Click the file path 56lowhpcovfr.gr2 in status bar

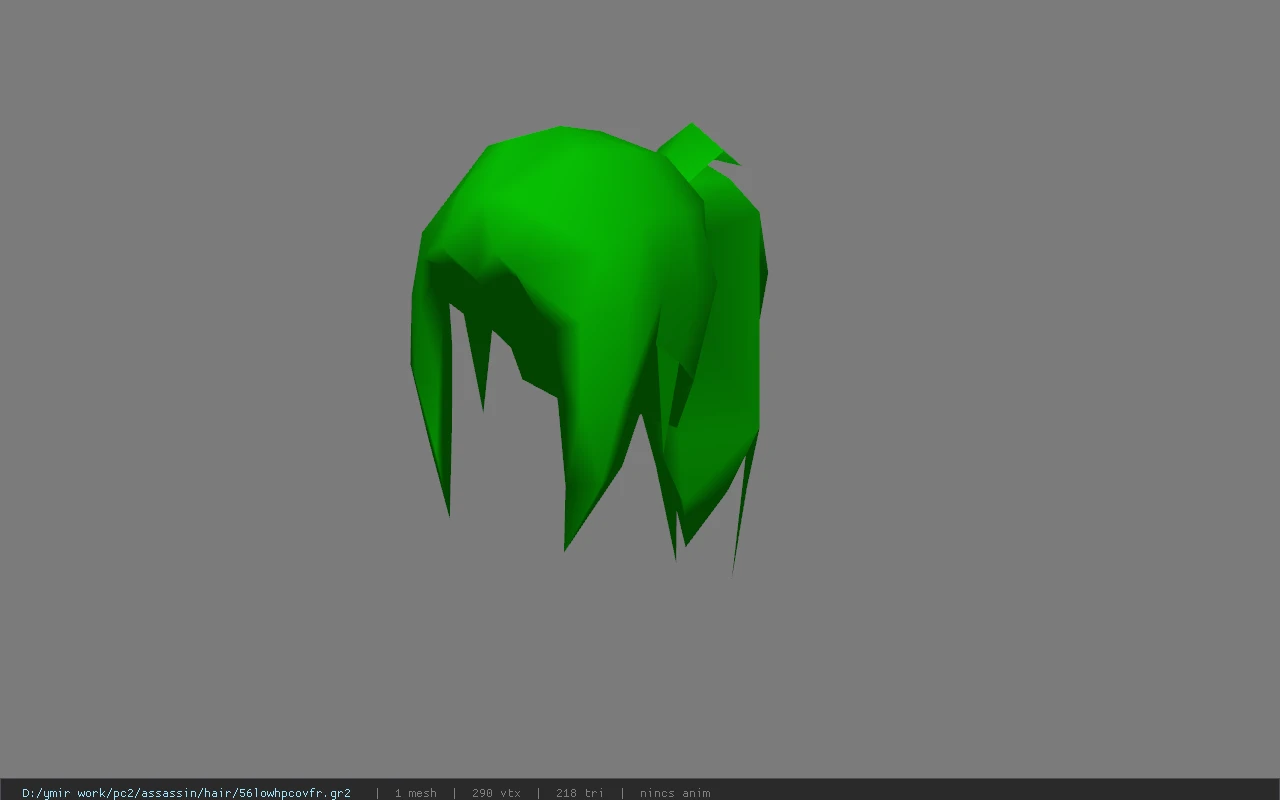pyautogui.click(x=186, y=793)
